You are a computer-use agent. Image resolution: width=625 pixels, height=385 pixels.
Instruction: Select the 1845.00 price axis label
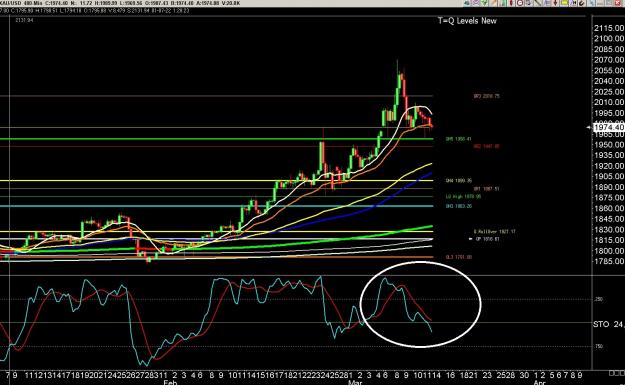609,219
